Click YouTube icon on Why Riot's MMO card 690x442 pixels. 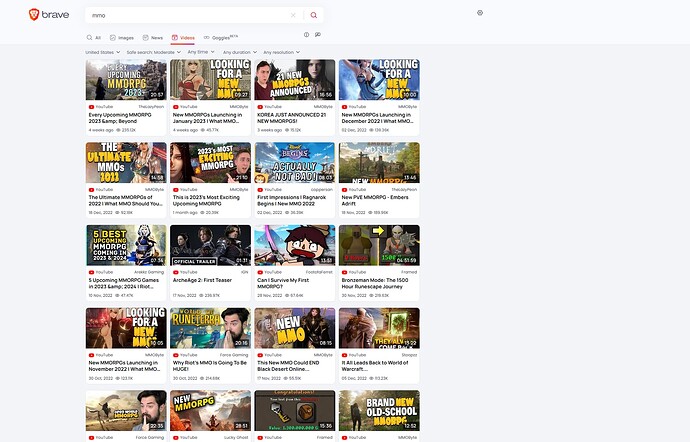tap(176, 355)
